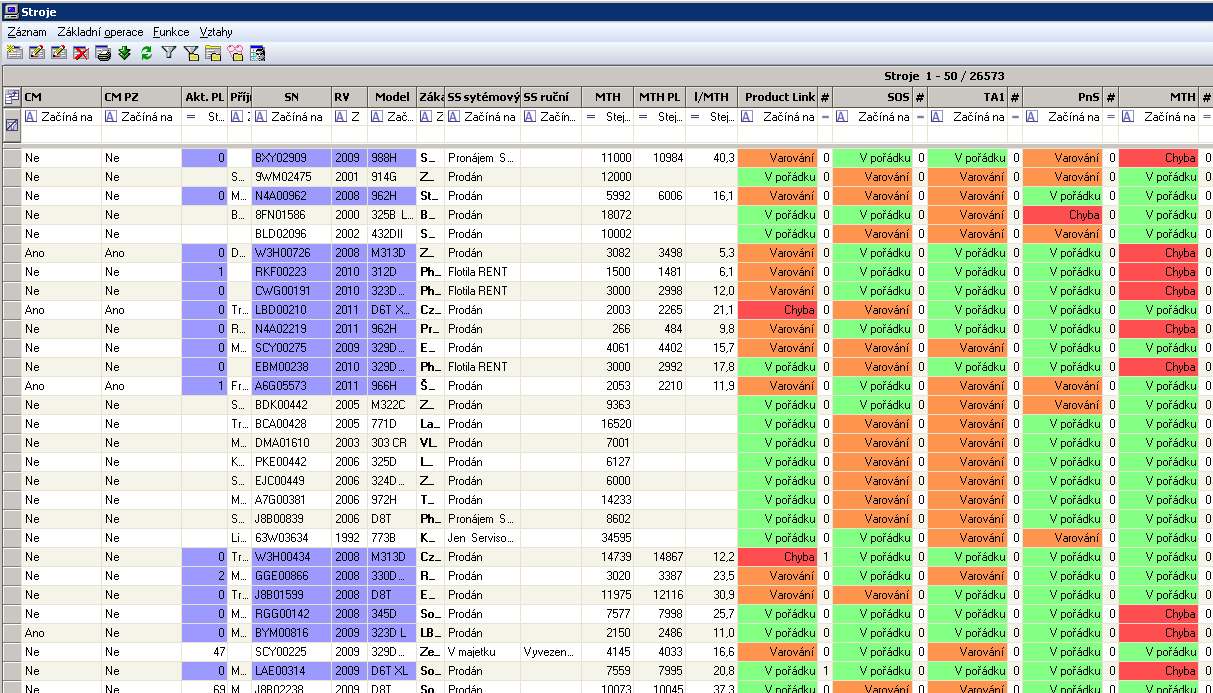Sort by the Model column header
Image resolution: width=1213 pixels, height=693 pixels.
coord(392,97)
